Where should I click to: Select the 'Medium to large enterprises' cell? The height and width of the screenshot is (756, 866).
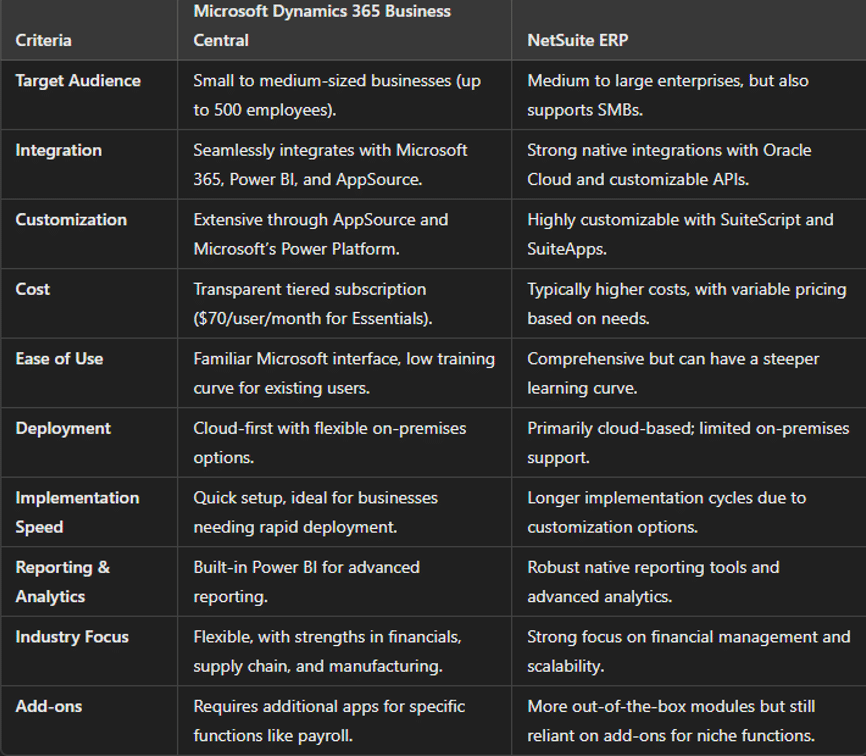(667, 95)
